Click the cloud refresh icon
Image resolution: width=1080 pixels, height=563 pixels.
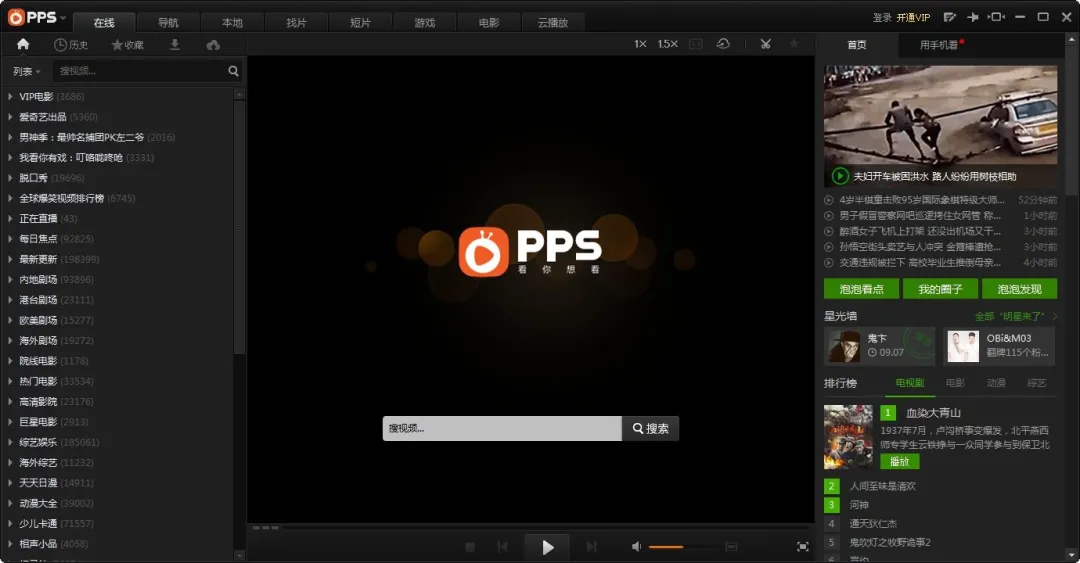click(x=723, y=44)
